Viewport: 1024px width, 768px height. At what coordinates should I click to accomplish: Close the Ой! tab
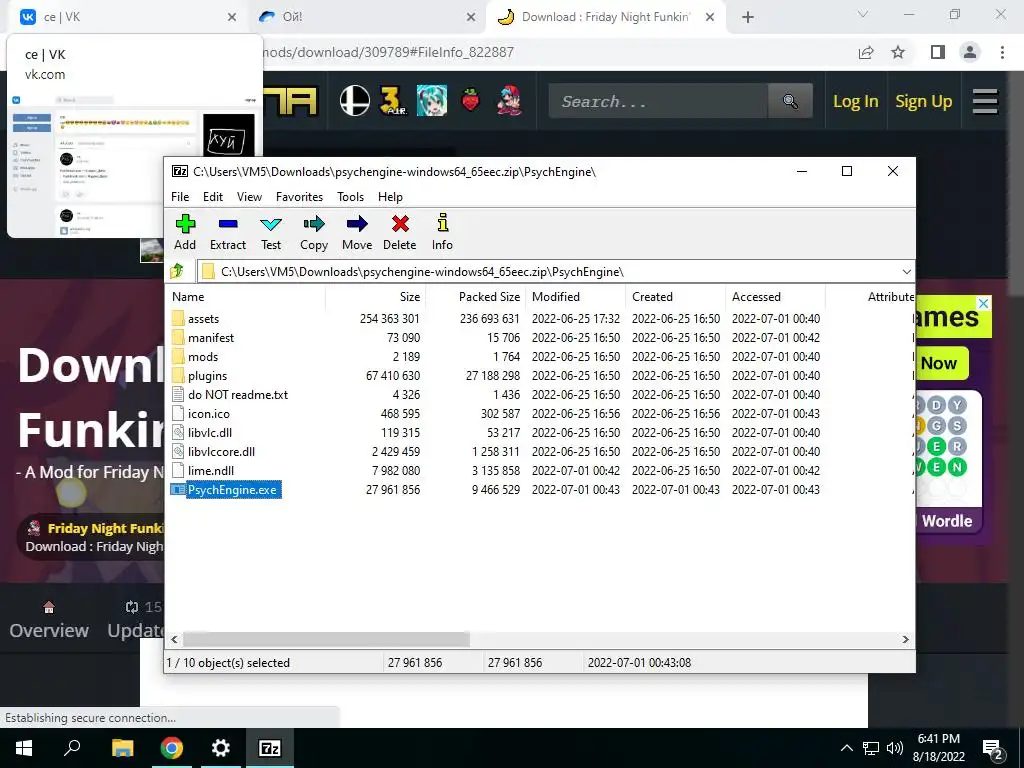pyautogui.click(x=471, y=18)
